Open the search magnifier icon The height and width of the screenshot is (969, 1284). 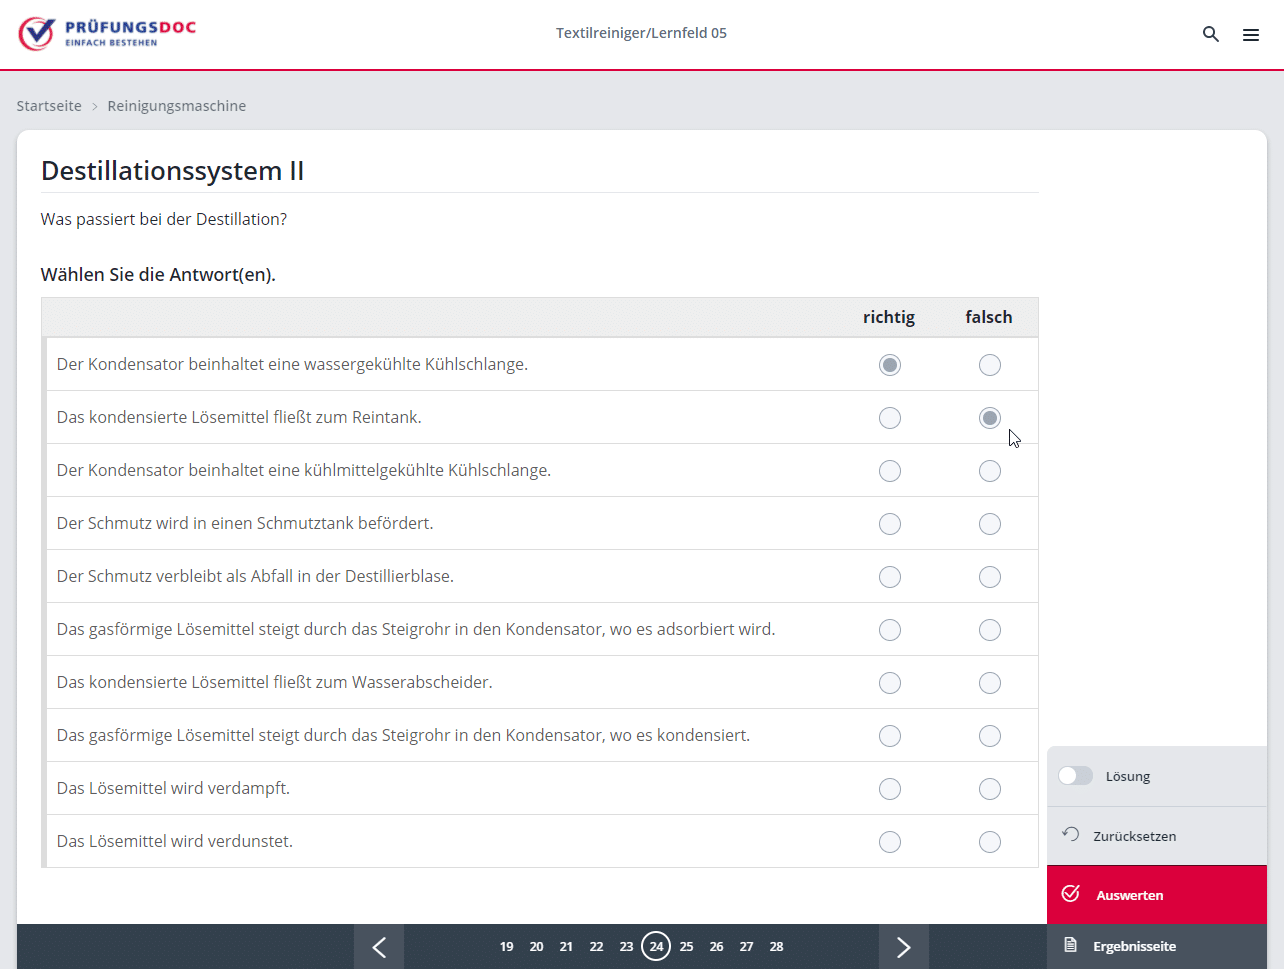click(x=1210, y=34)
